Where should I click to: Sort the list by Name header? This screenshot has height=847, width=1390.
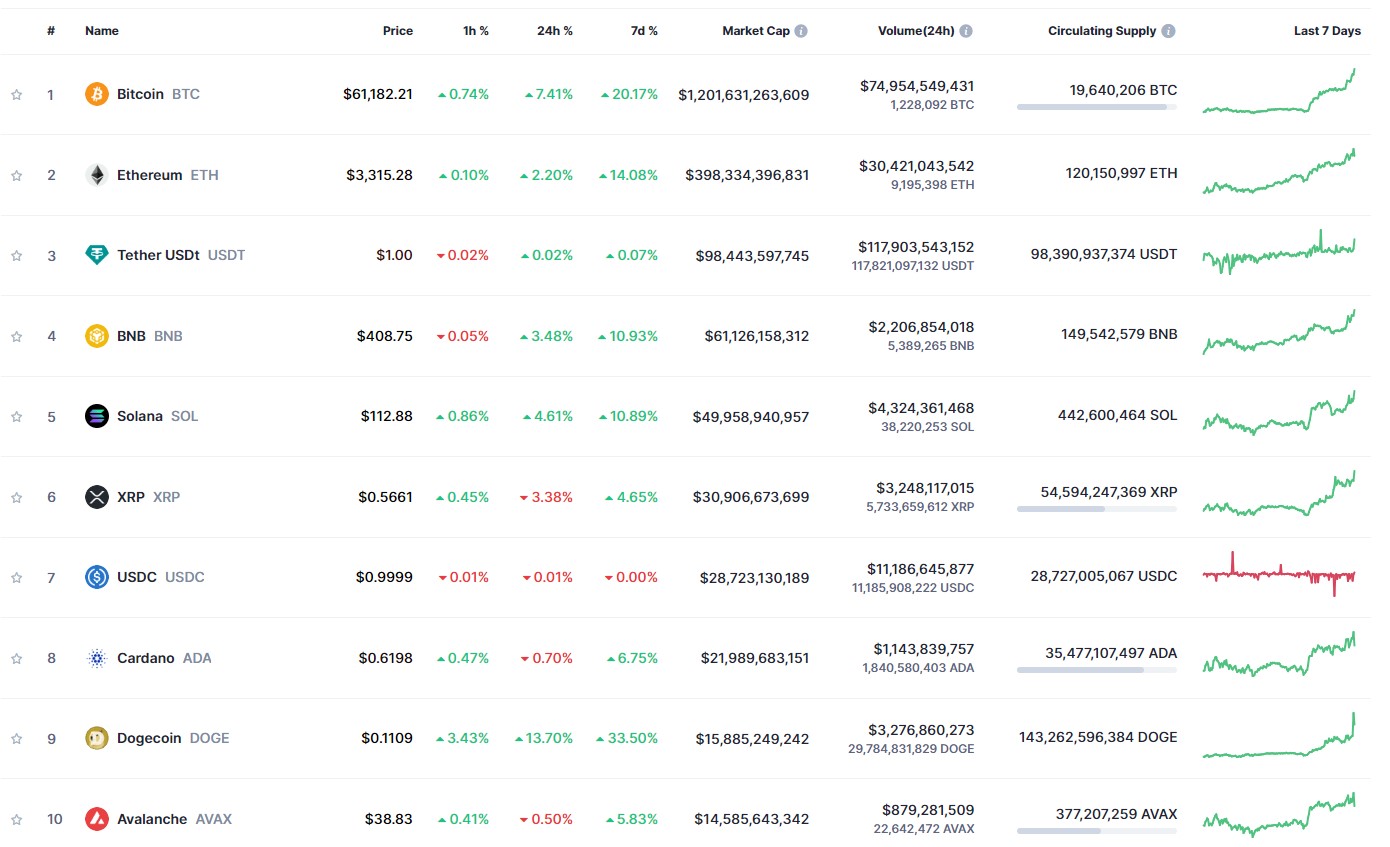[101, 31]
